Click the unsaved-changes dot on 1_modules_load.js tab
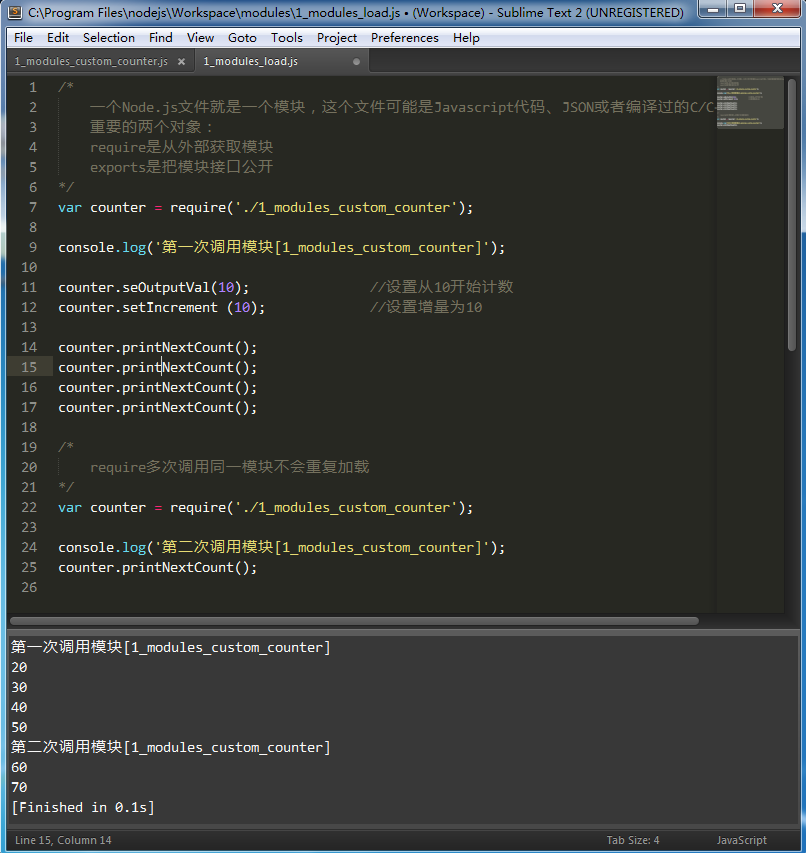 click(355, 60)
